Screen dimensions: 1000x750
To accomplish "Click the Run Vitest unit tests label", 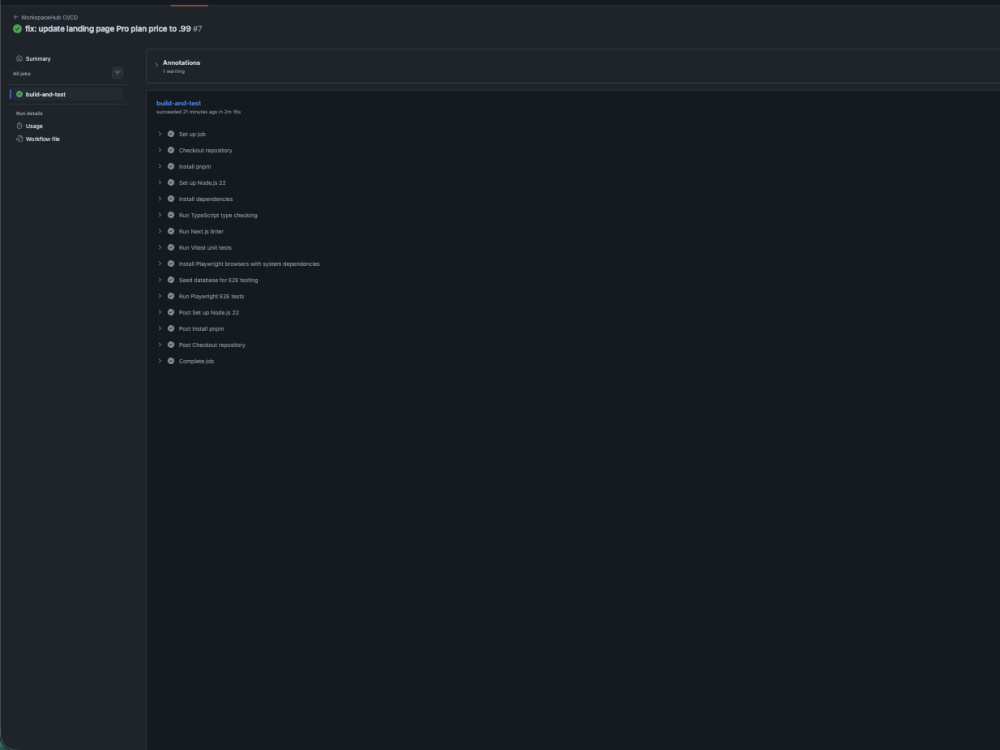I will point(205,248).
